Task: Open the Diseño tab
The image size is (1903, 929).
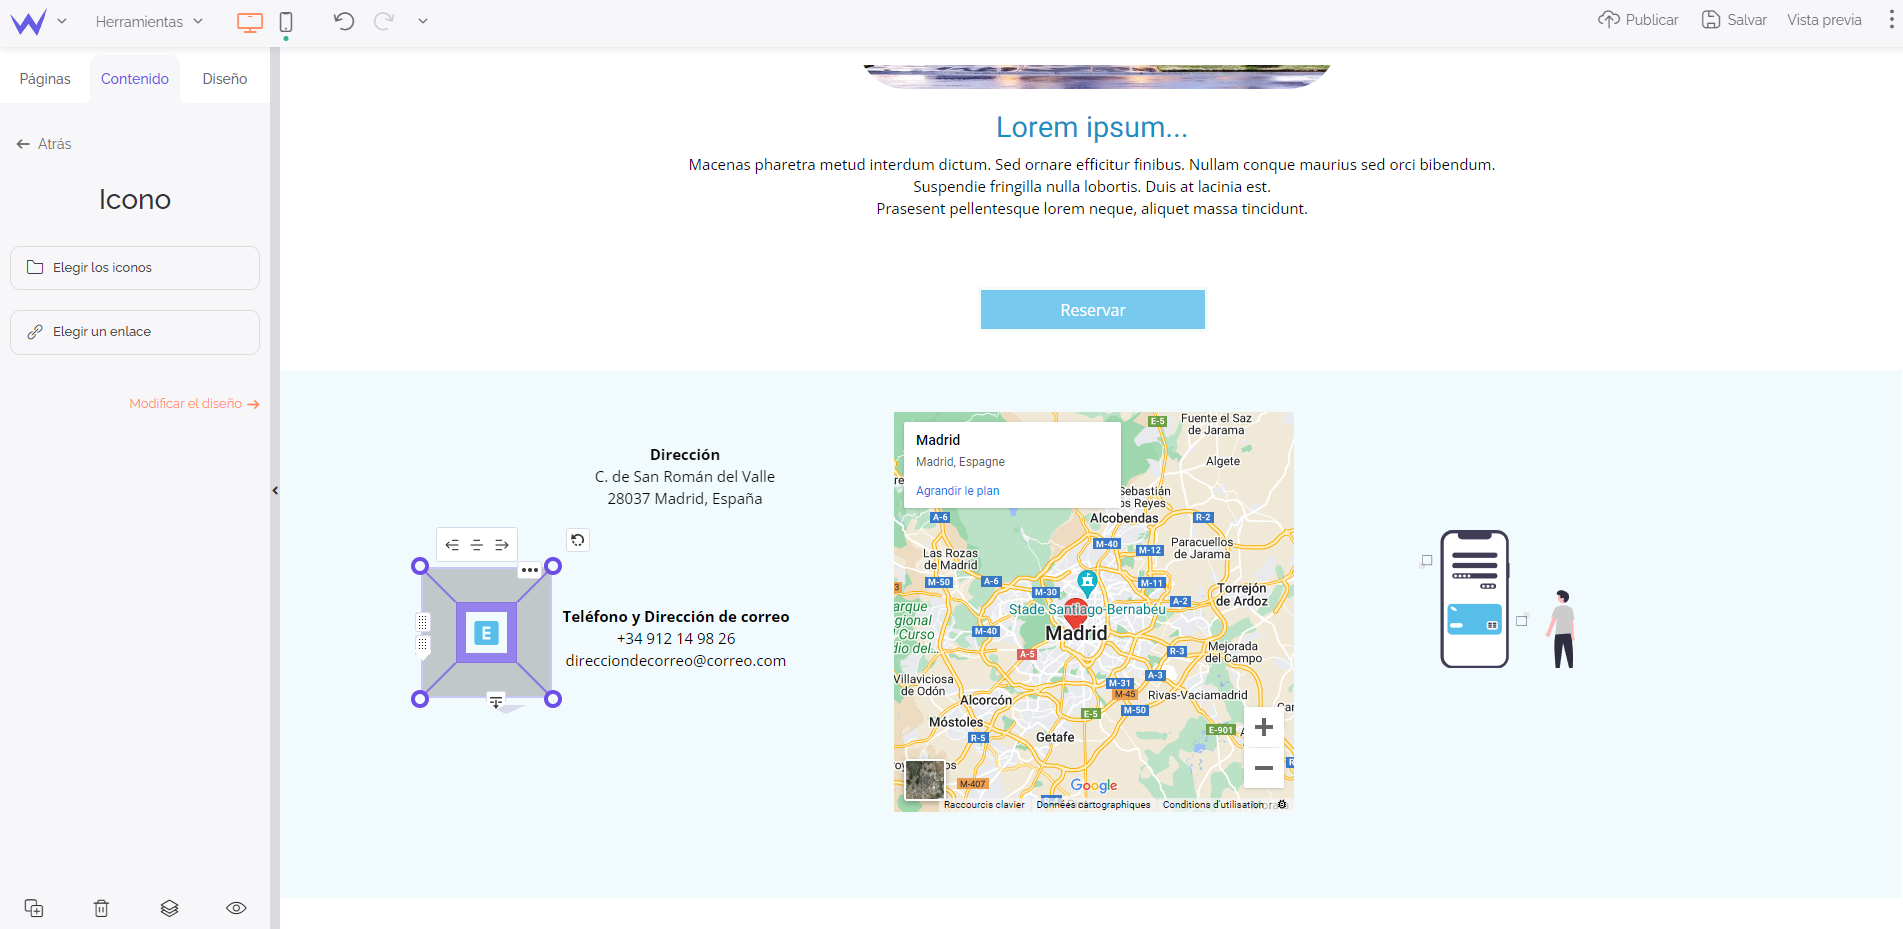Action: tap(224, 79)
